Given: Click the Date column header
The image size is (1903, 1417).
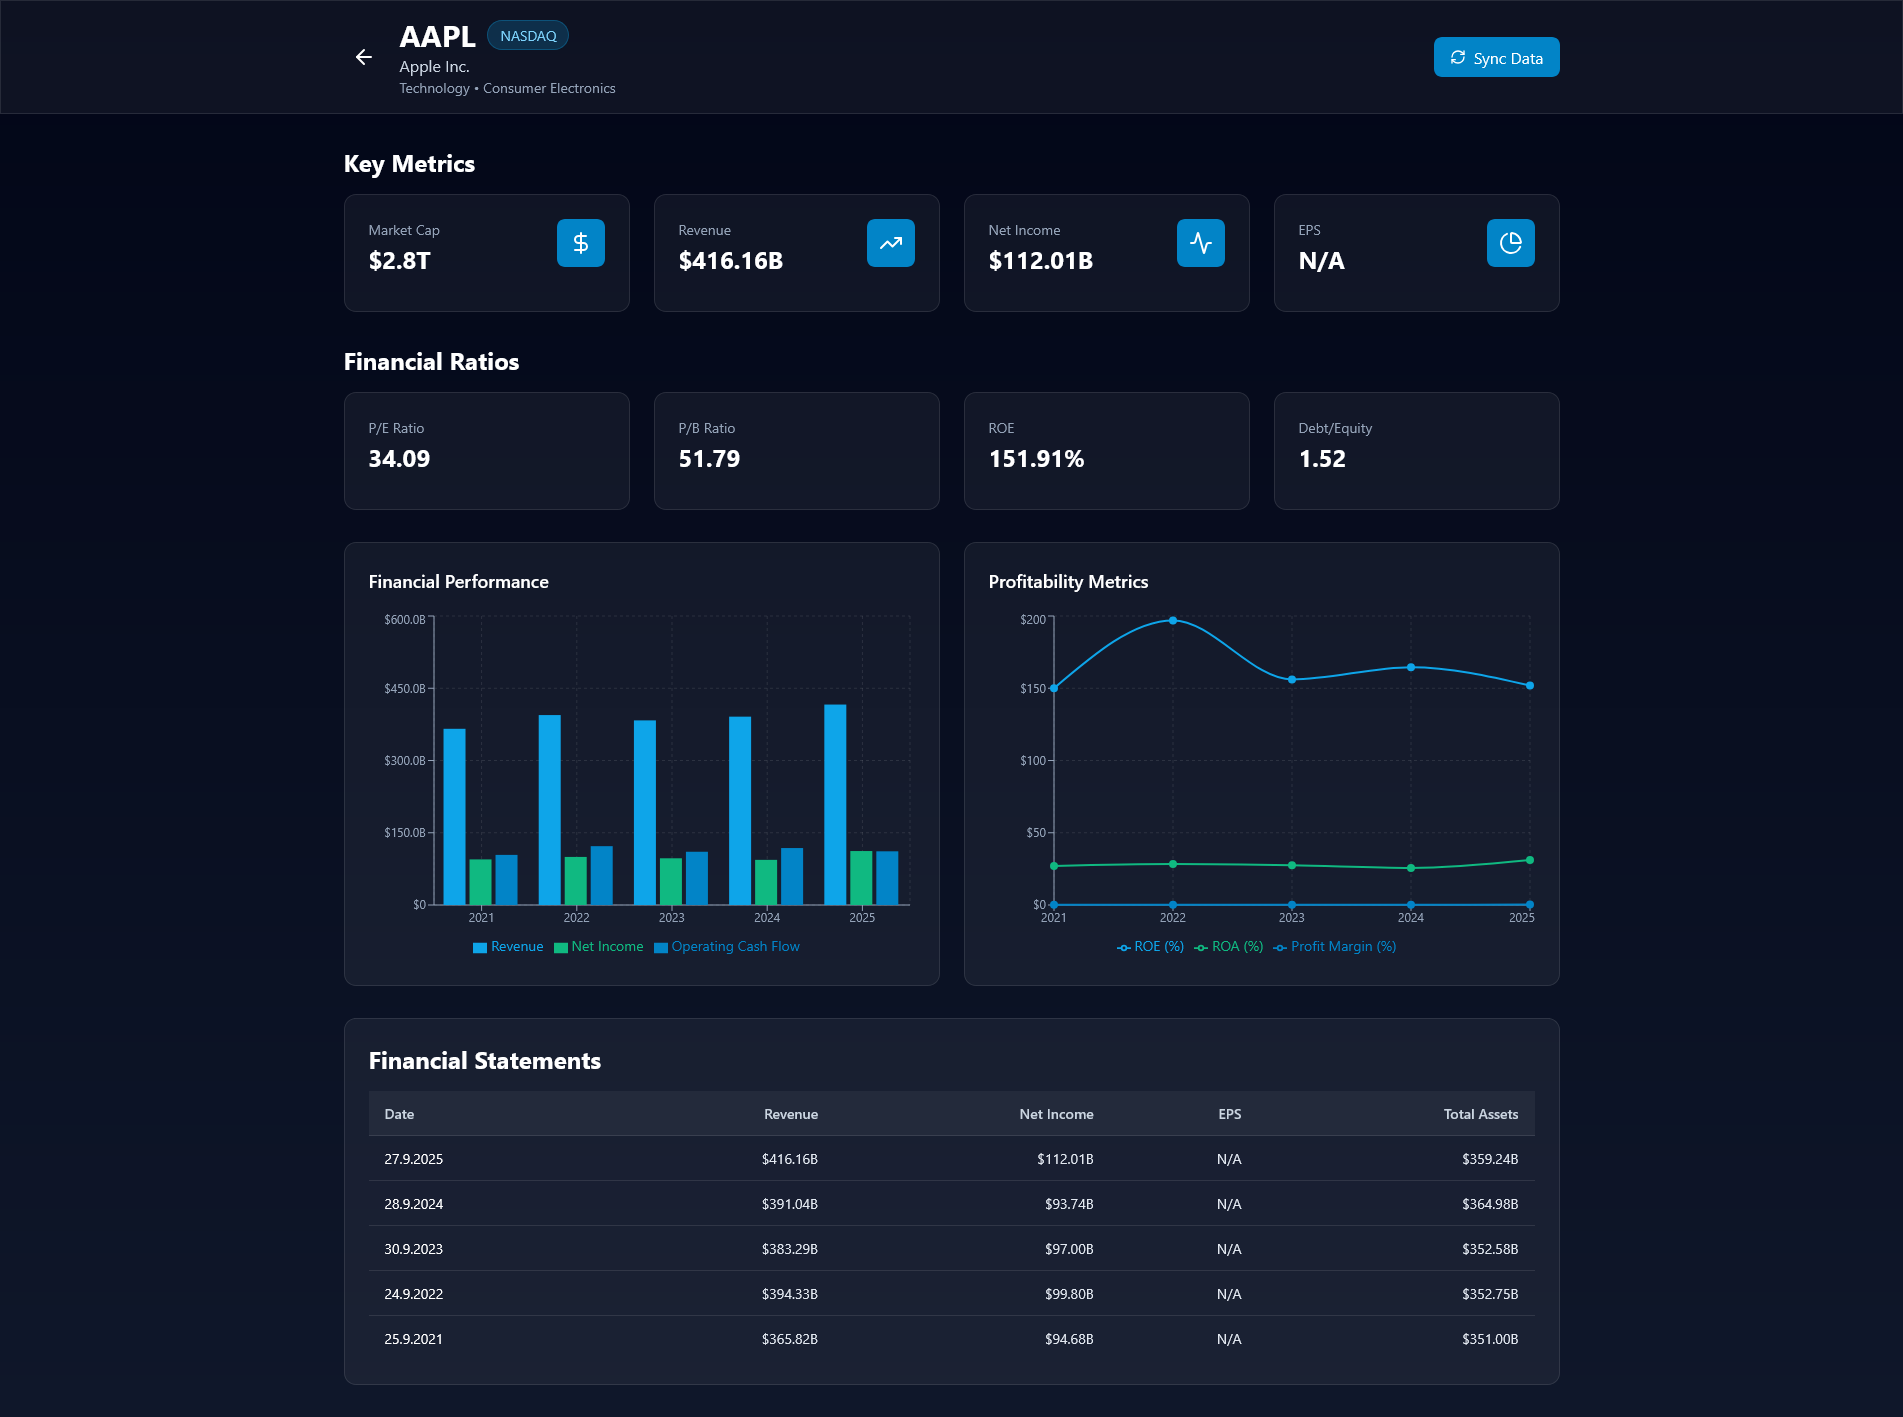Looking at the screenshot, I should pos(399,1114).
